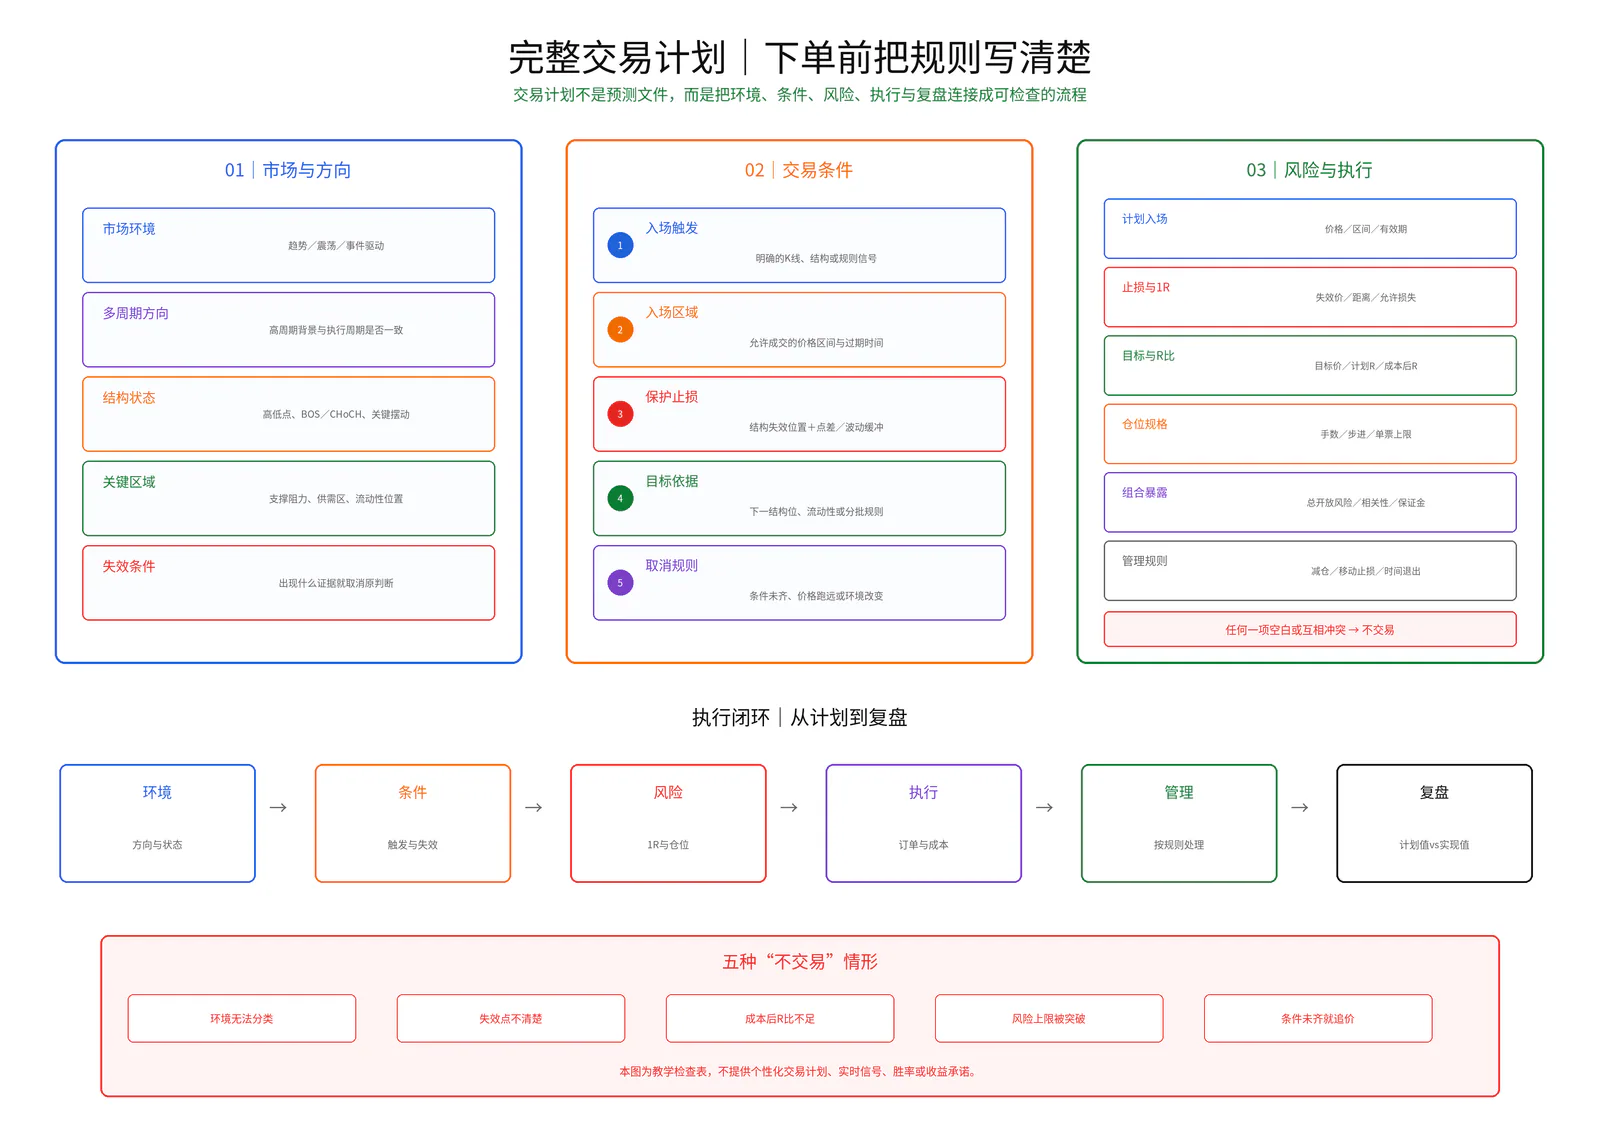
Task: Click the 五种“不交易”情形 heading
Action: [x=800, y=961]
